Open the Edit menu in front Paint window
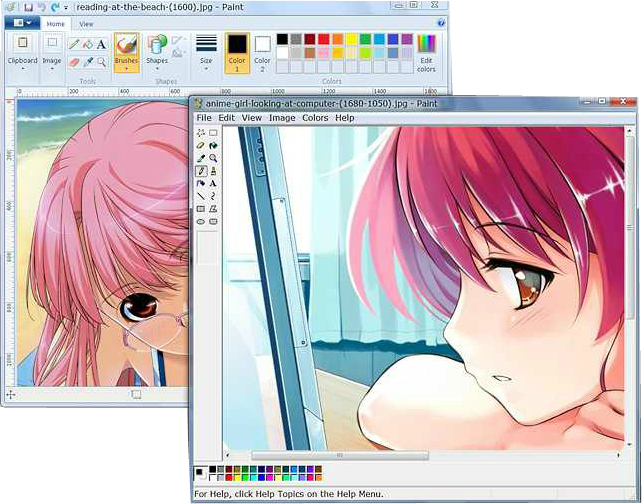642x504 pixels. [x=226, y=118]
